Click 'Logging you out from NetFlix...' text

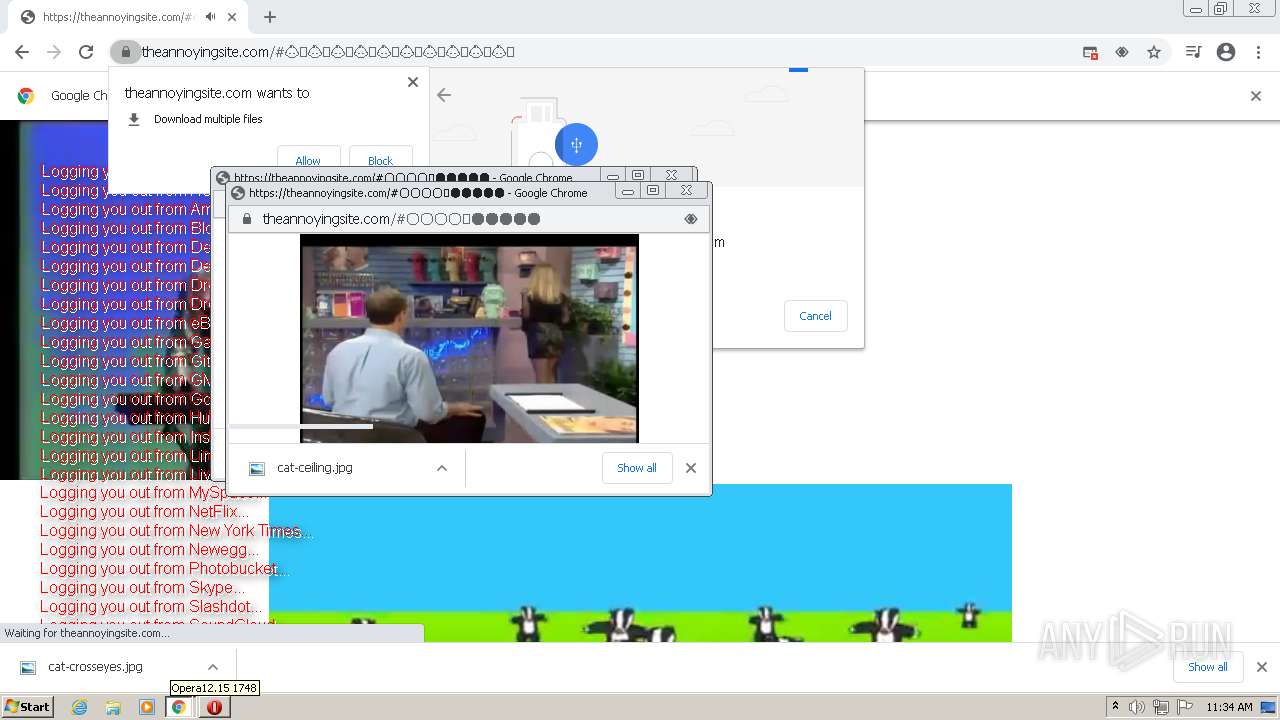pos(144,511)
